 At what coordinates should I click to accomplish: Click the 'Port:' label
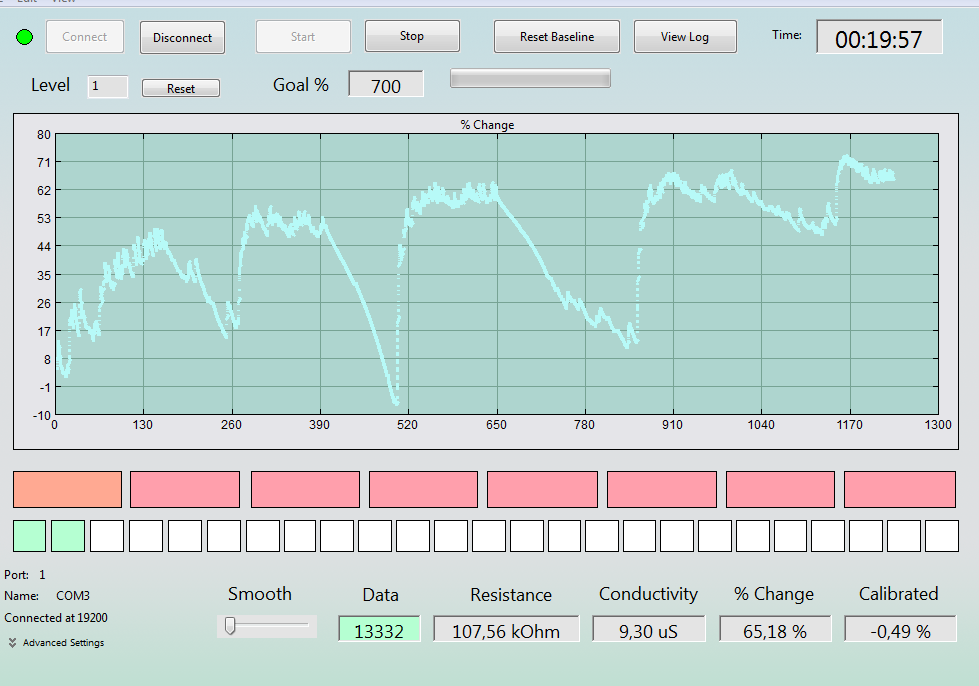tap(16, 574)
